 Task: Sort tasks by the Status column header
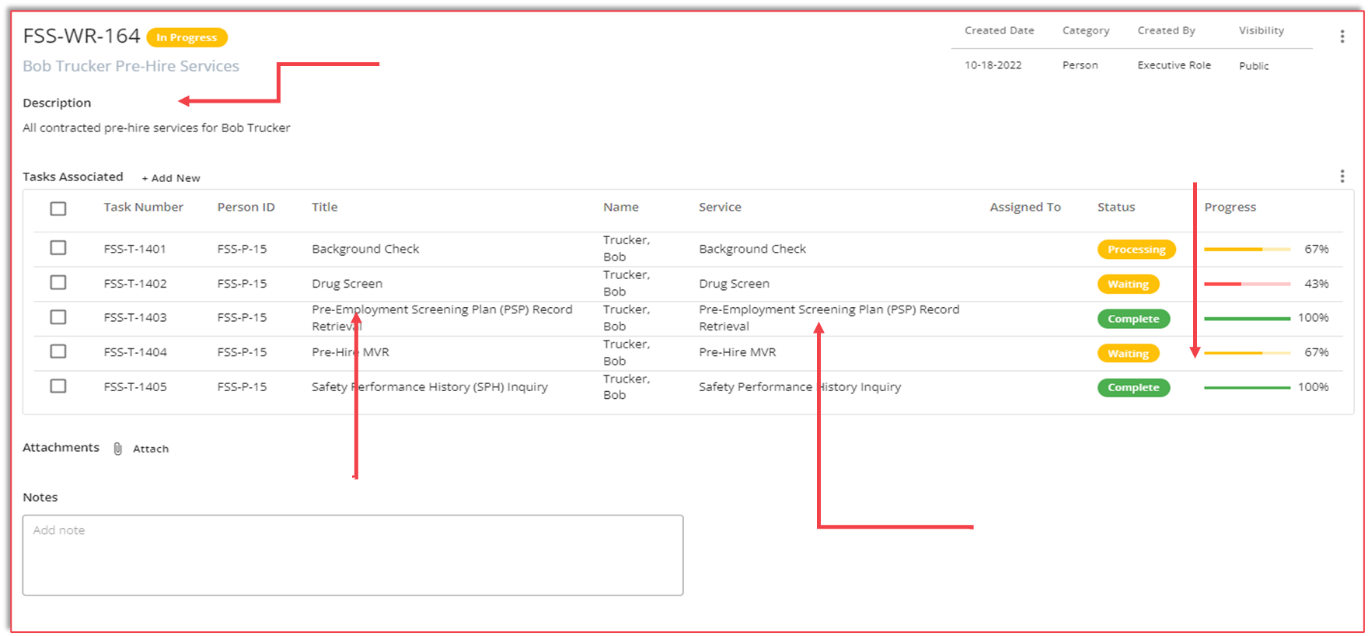coord(1115,207)
